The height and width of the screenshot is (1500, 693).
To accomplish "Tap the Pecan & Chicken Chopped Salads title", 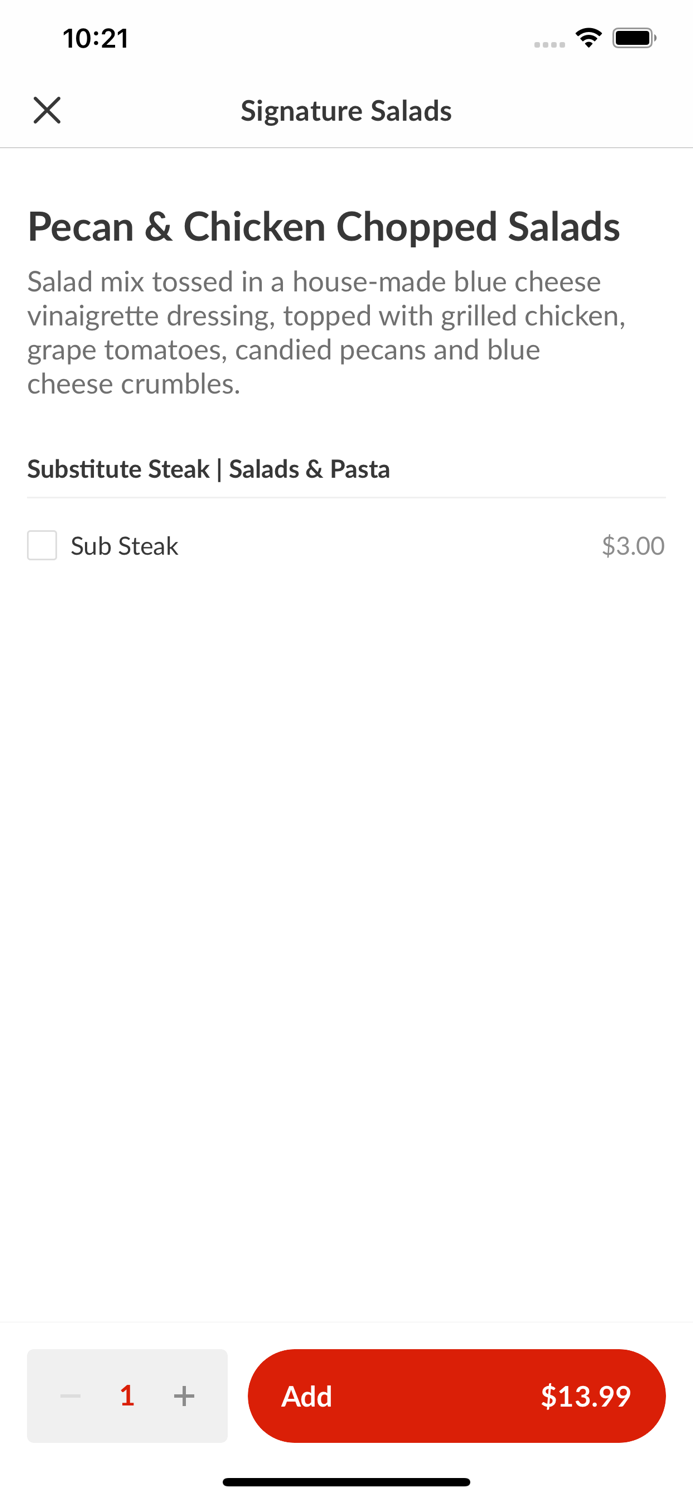I will coord(324,227).
